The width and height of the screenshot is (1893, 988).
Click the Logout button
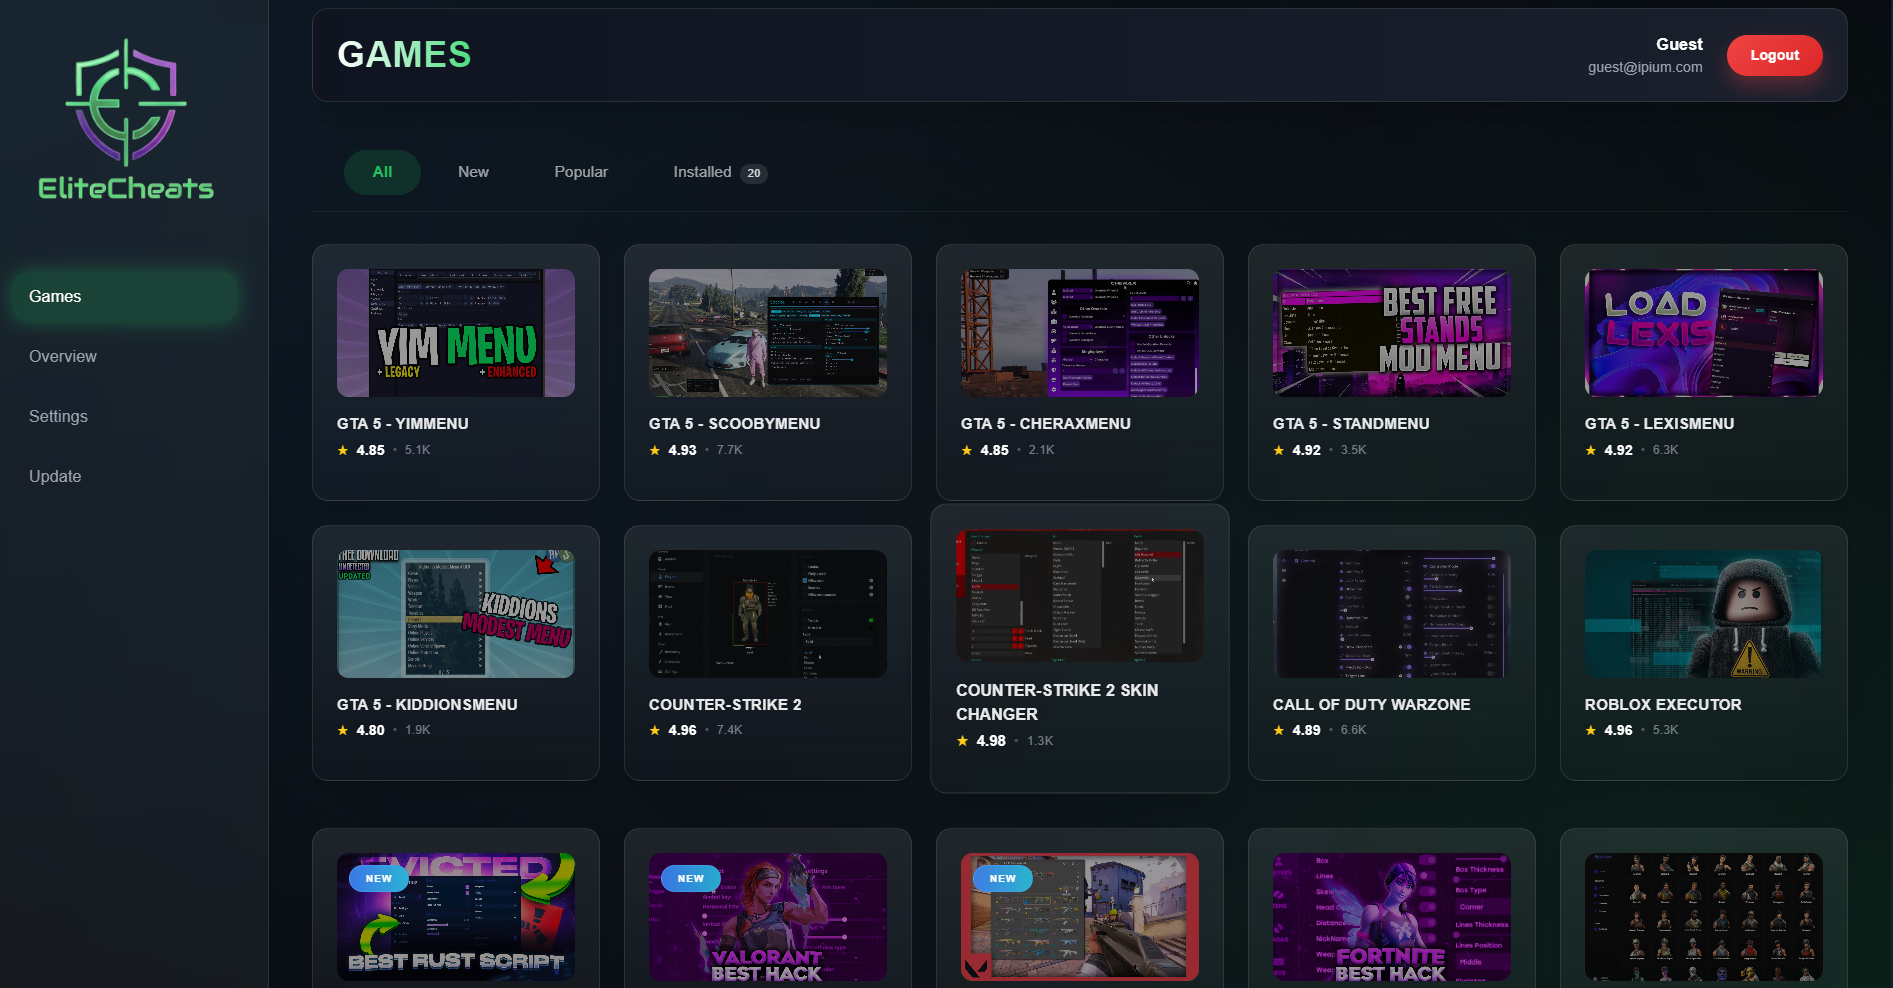coord(1774,55)
